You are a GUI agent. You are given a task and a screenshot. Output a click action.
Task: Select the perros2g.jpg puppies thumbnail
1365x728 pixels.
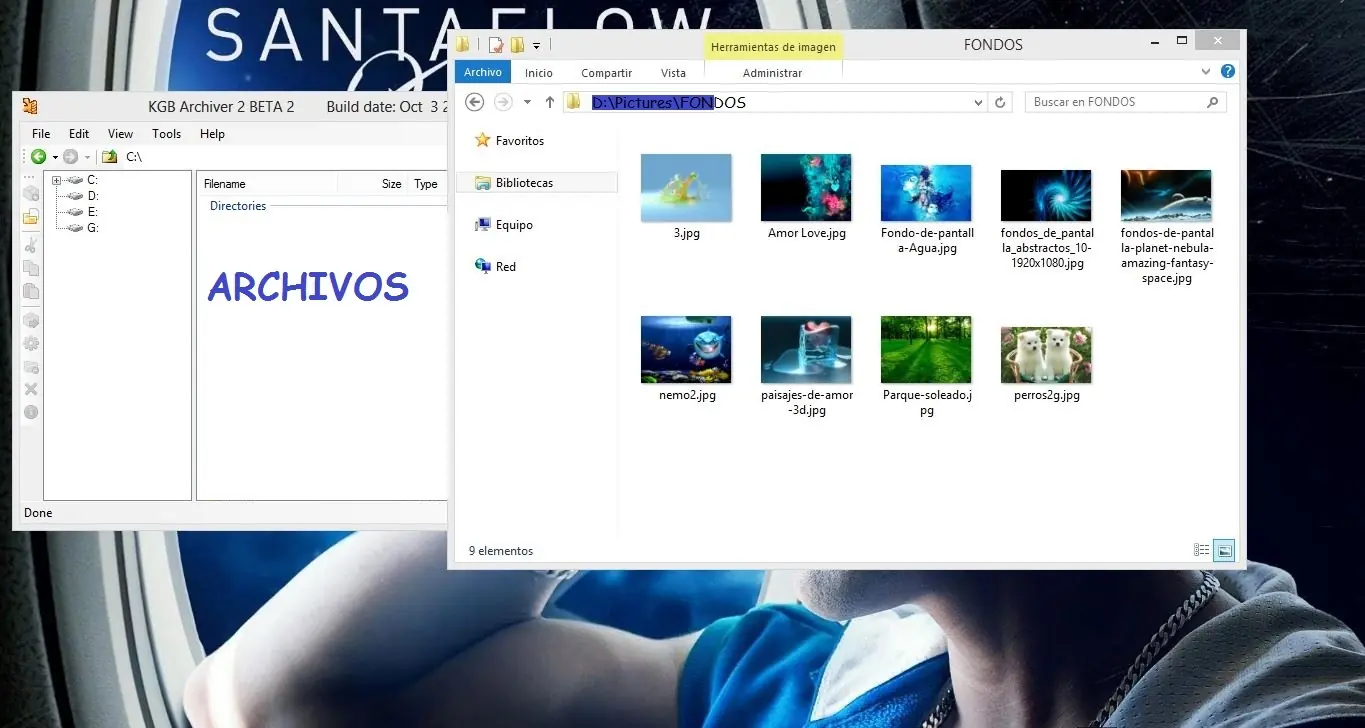pos(1046,355)
